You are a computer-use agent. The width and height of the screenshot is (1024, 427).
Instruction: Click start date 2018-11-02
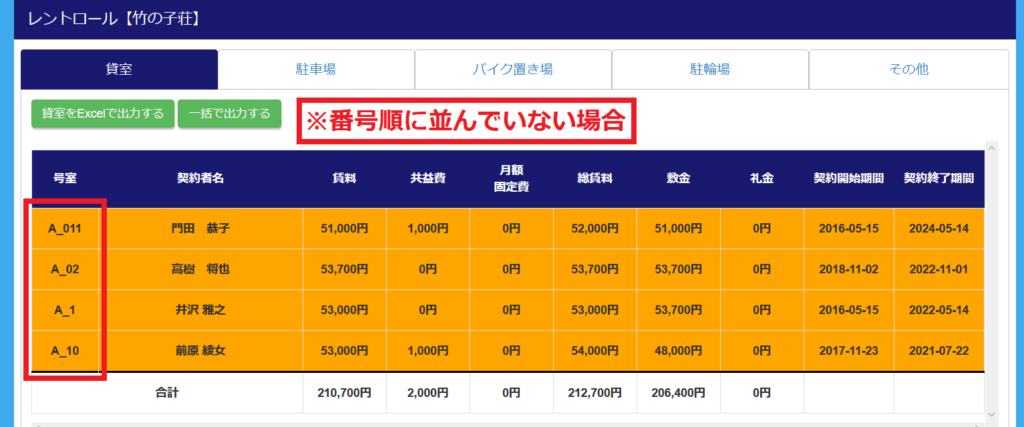(849, 269)
